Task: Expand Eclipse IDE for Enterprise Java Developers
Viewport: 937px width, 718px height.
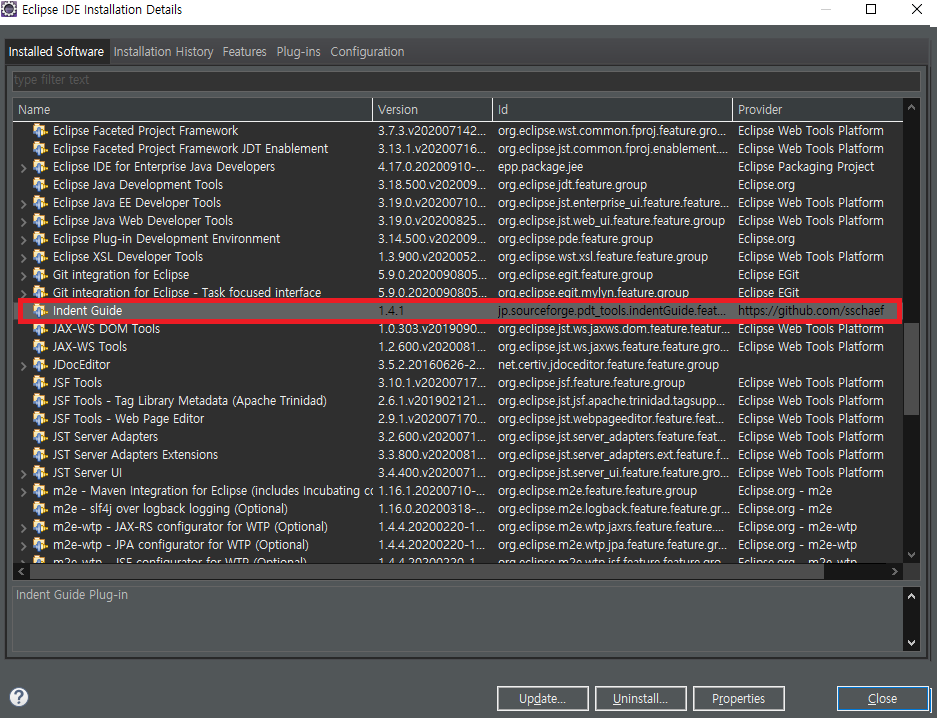Action: coord(23,168)
